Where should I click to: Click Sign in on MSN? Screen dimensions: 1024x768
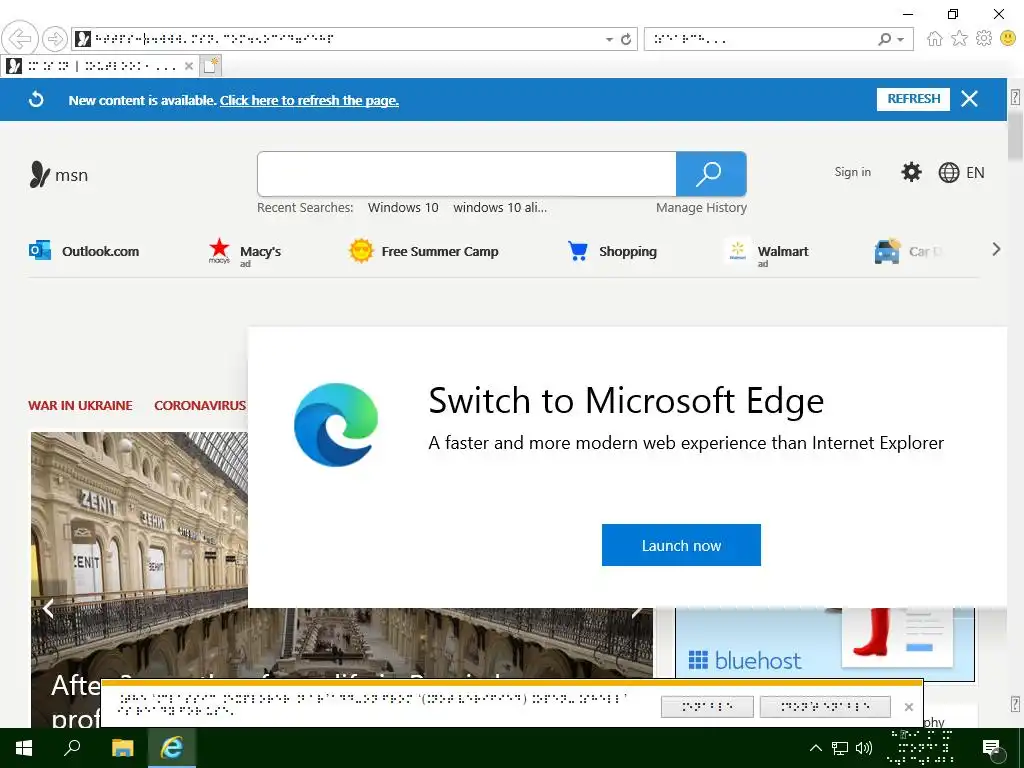[x=852, y=172]
